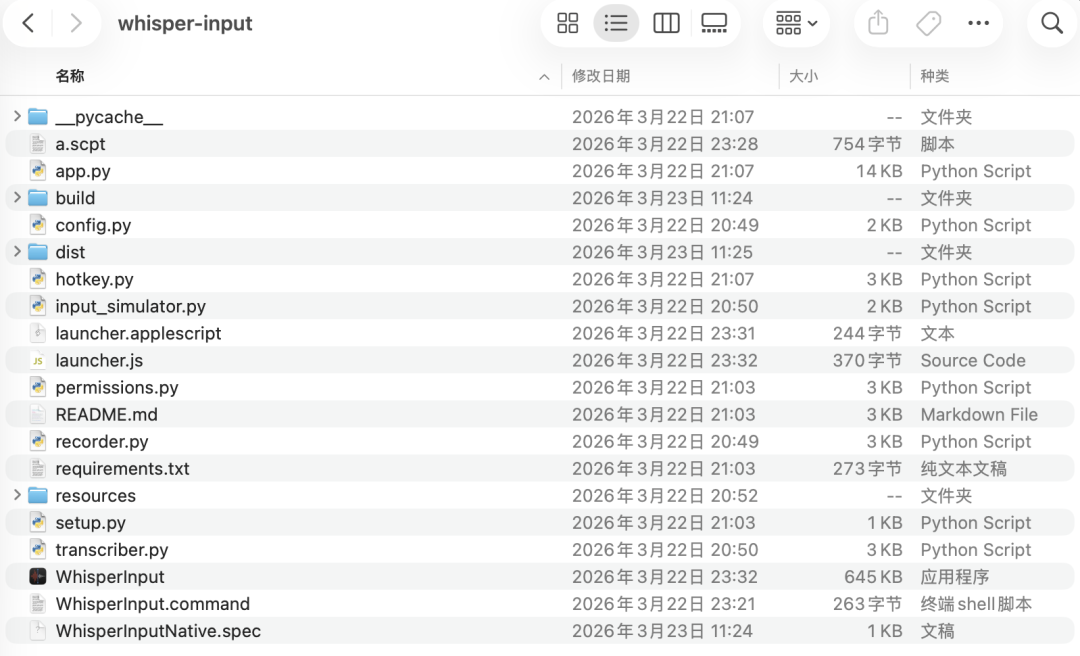1080x656 pixels.
Task: Click the Share icon
Action: 878,23
